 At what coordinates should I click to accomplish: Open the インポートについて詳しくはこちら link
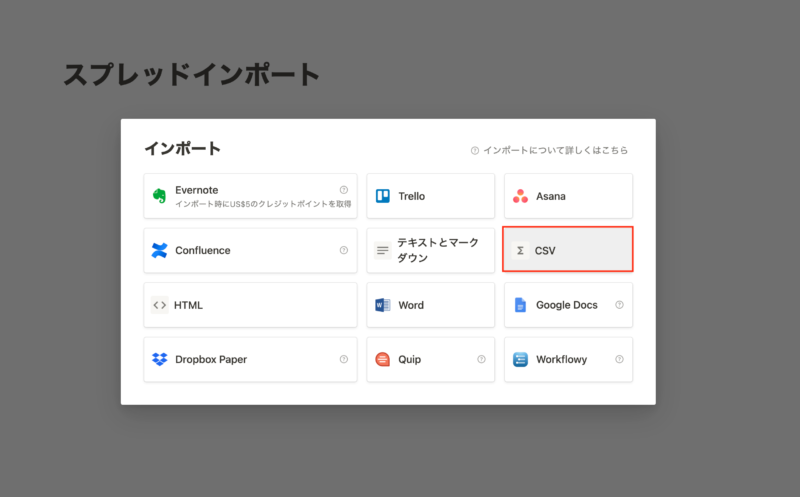(549, 151)
